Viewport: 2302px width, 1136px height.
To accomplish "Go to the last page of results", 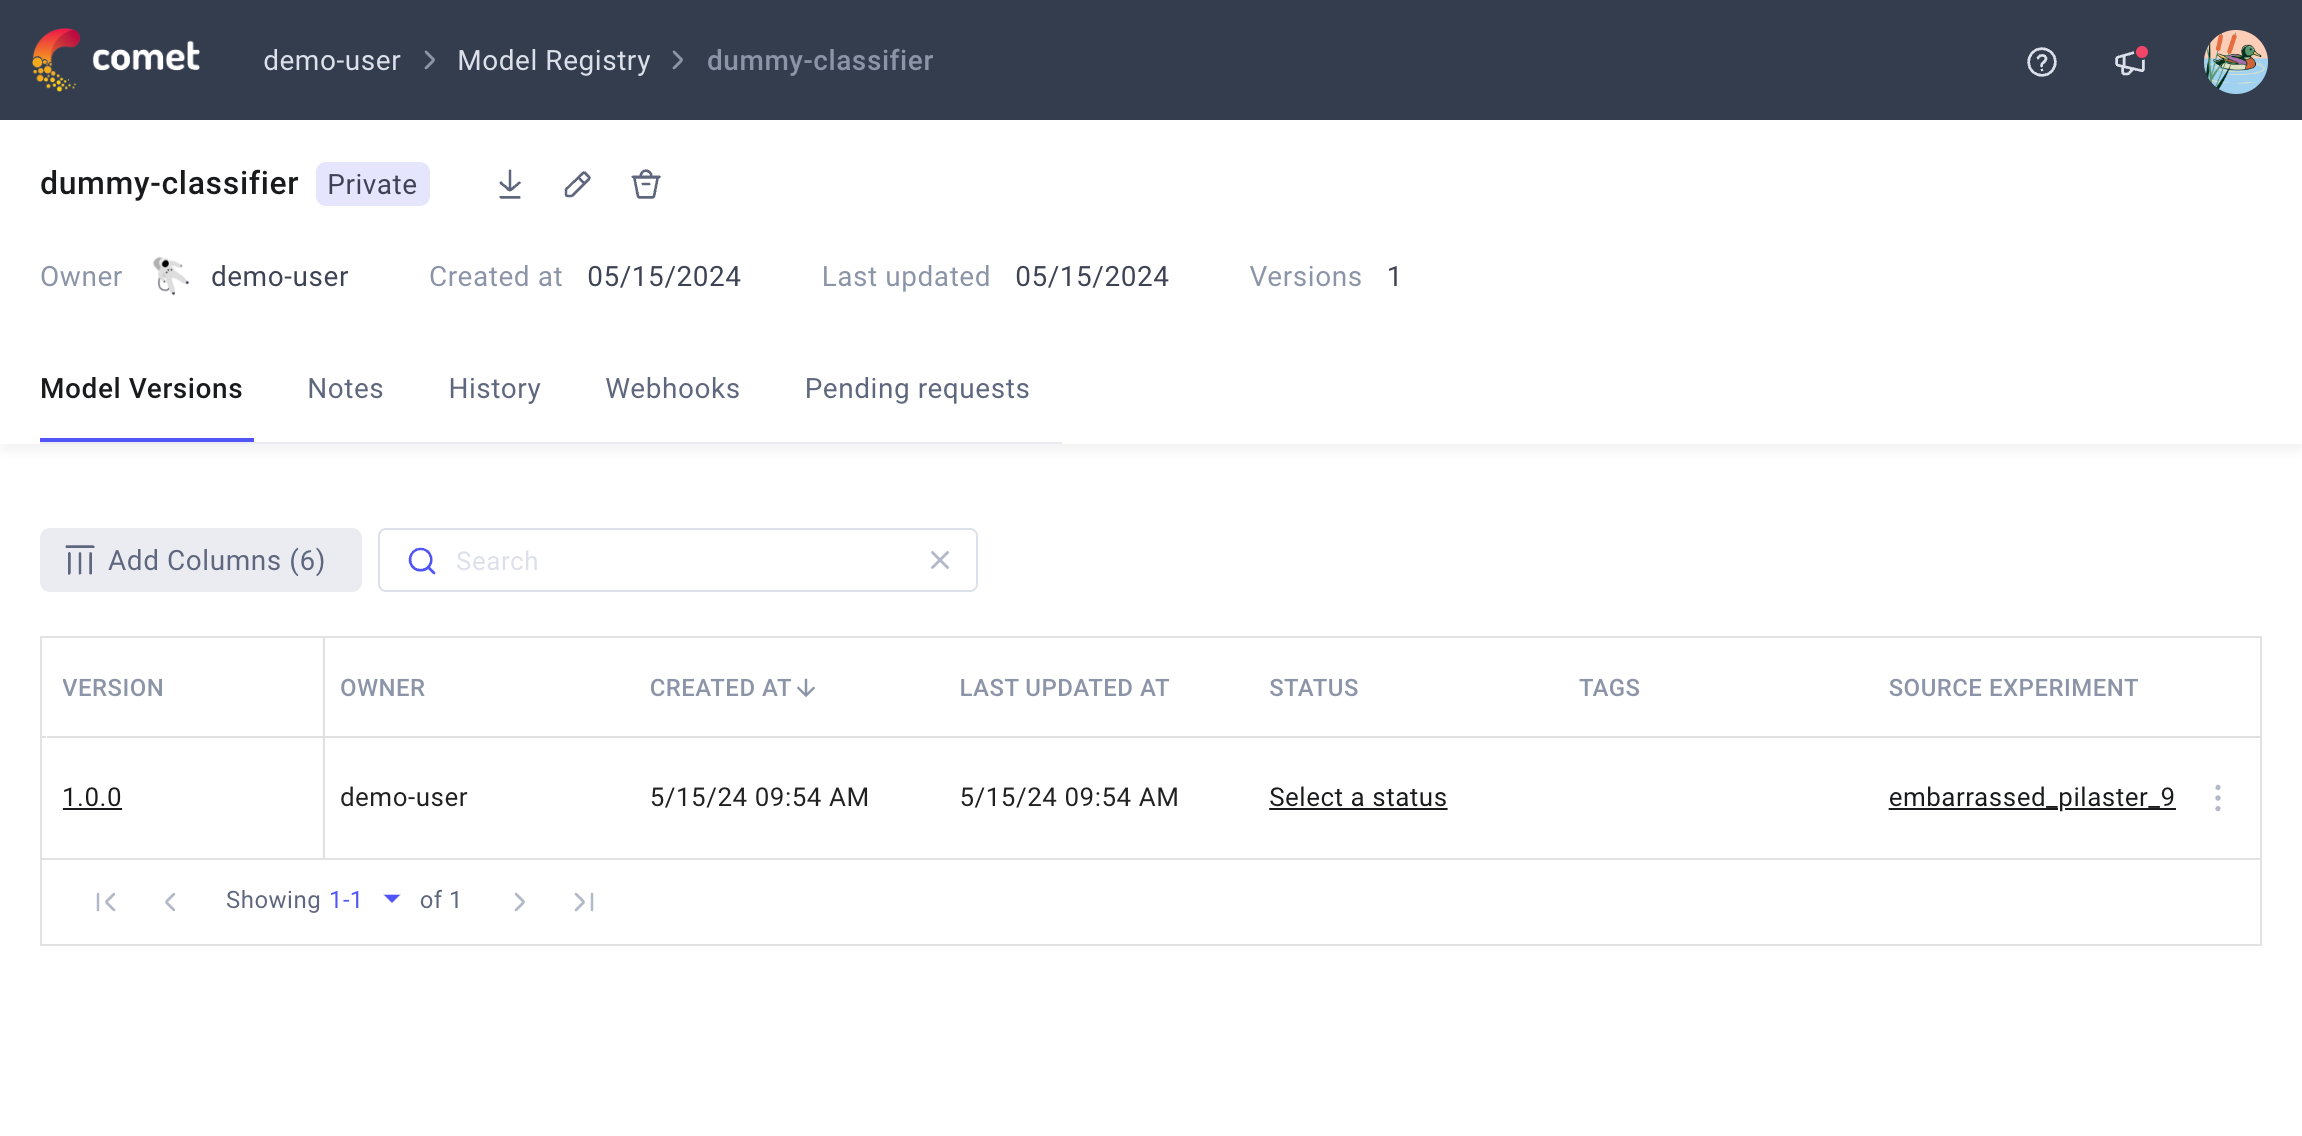I will coord(584,902).
